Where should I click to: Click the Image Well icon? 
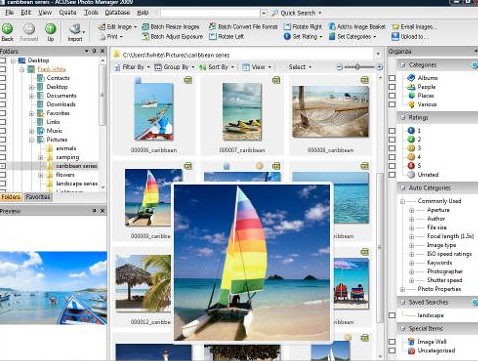point(411,342)
